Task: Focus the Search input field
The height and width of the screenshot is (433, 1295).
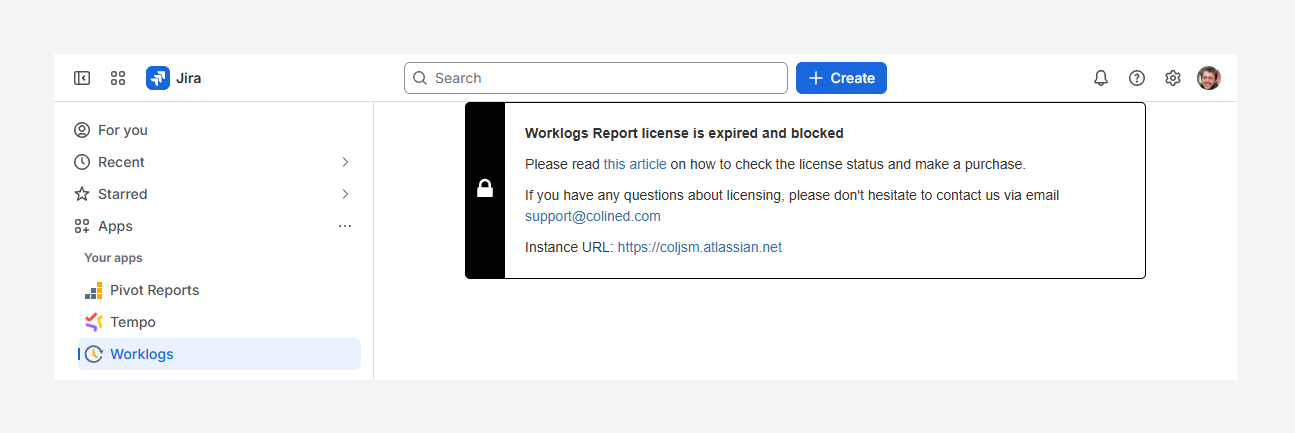Action: coord(596,78)
